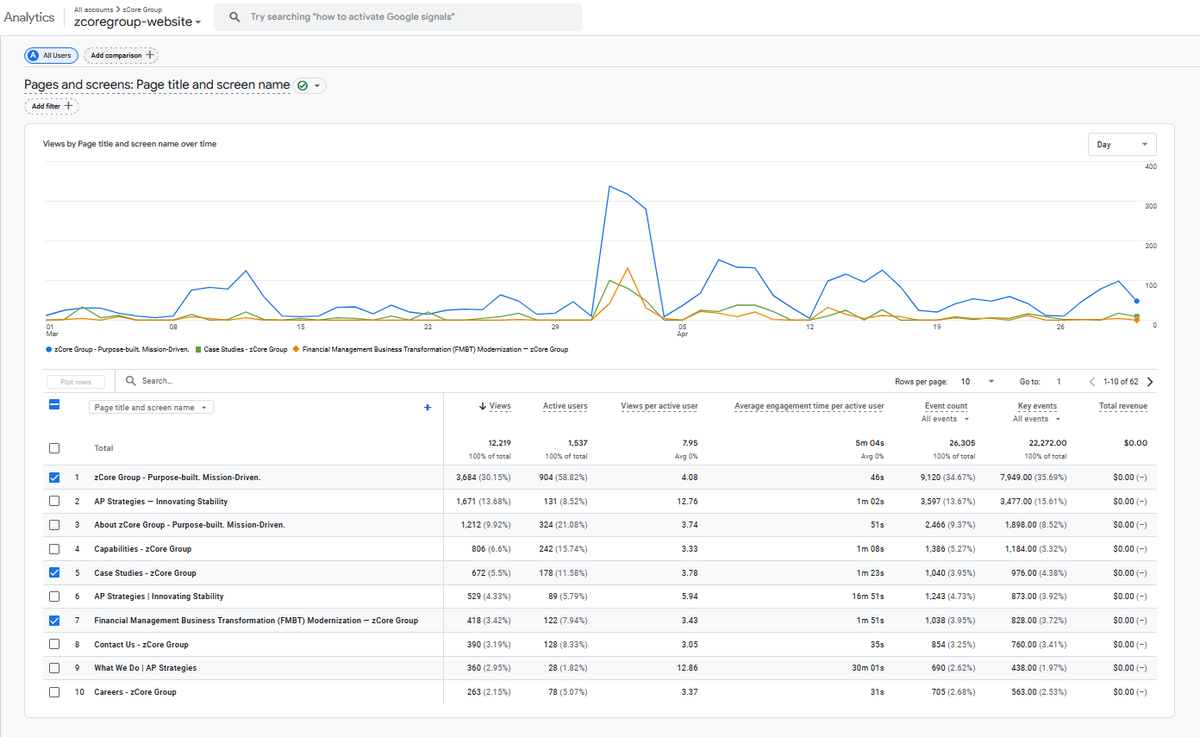Open dropdown arrow next to report title
This screenshot has width=1200, height=737.
pos(318,86)
